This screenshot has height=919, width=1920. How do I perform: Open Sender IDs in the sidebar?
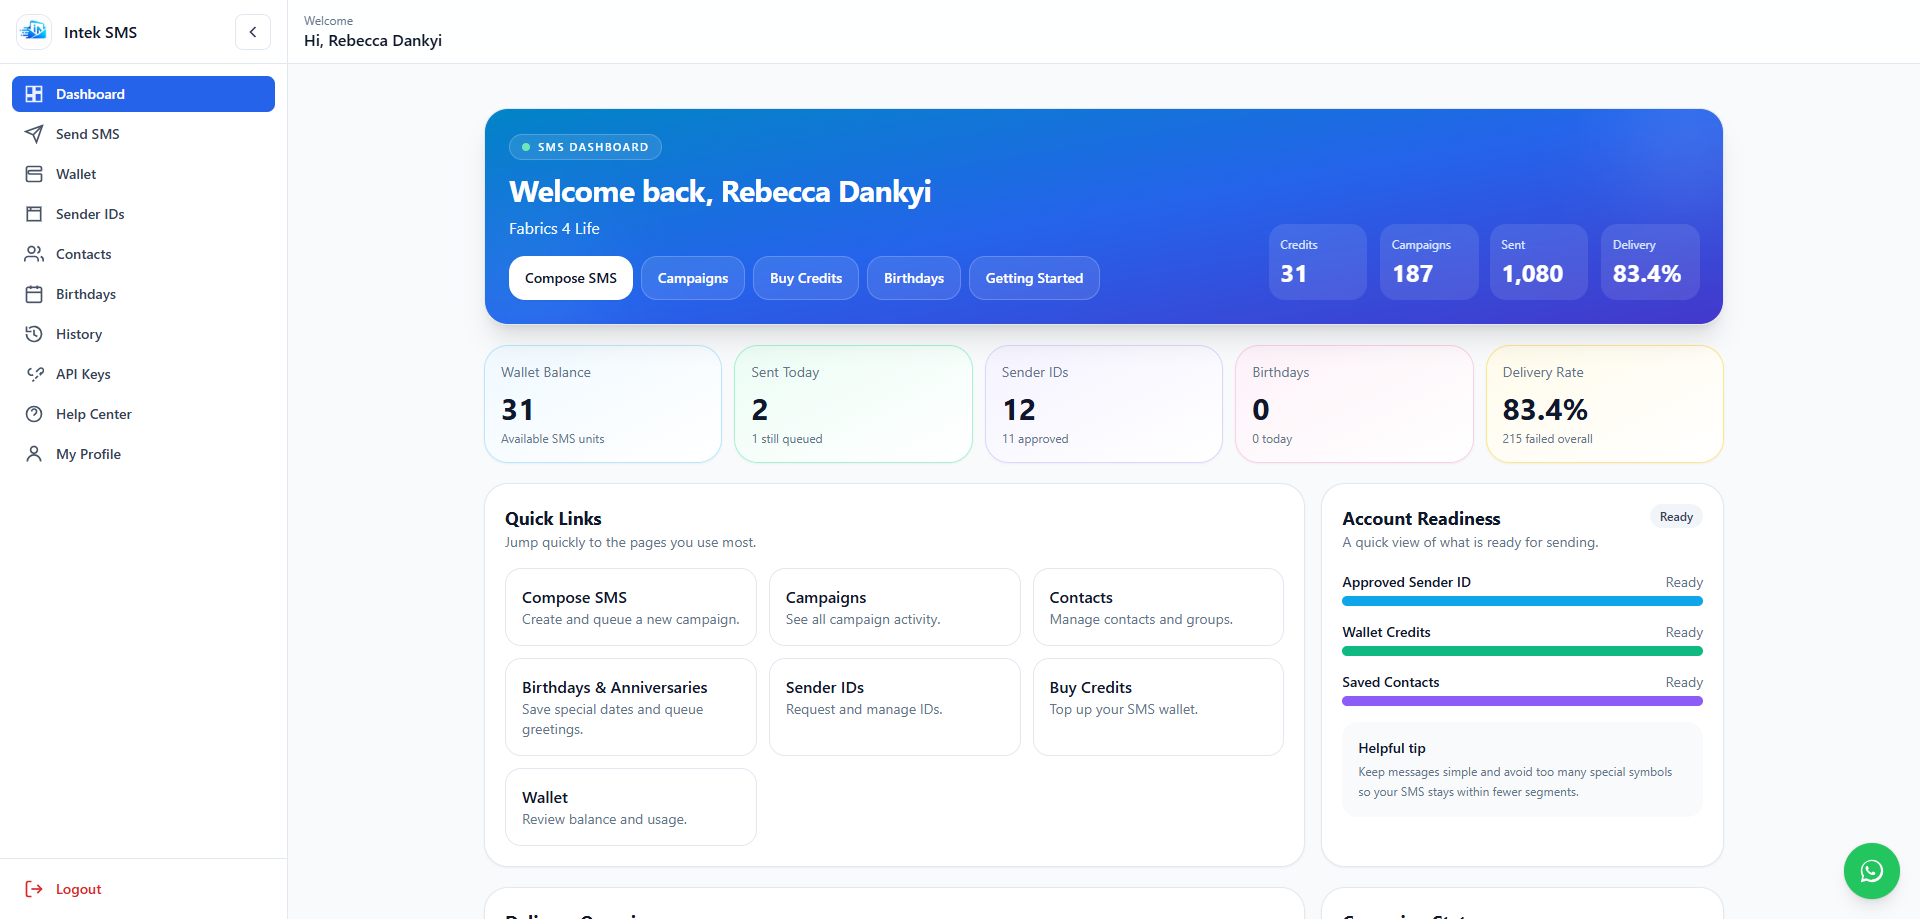click(143, 214)
